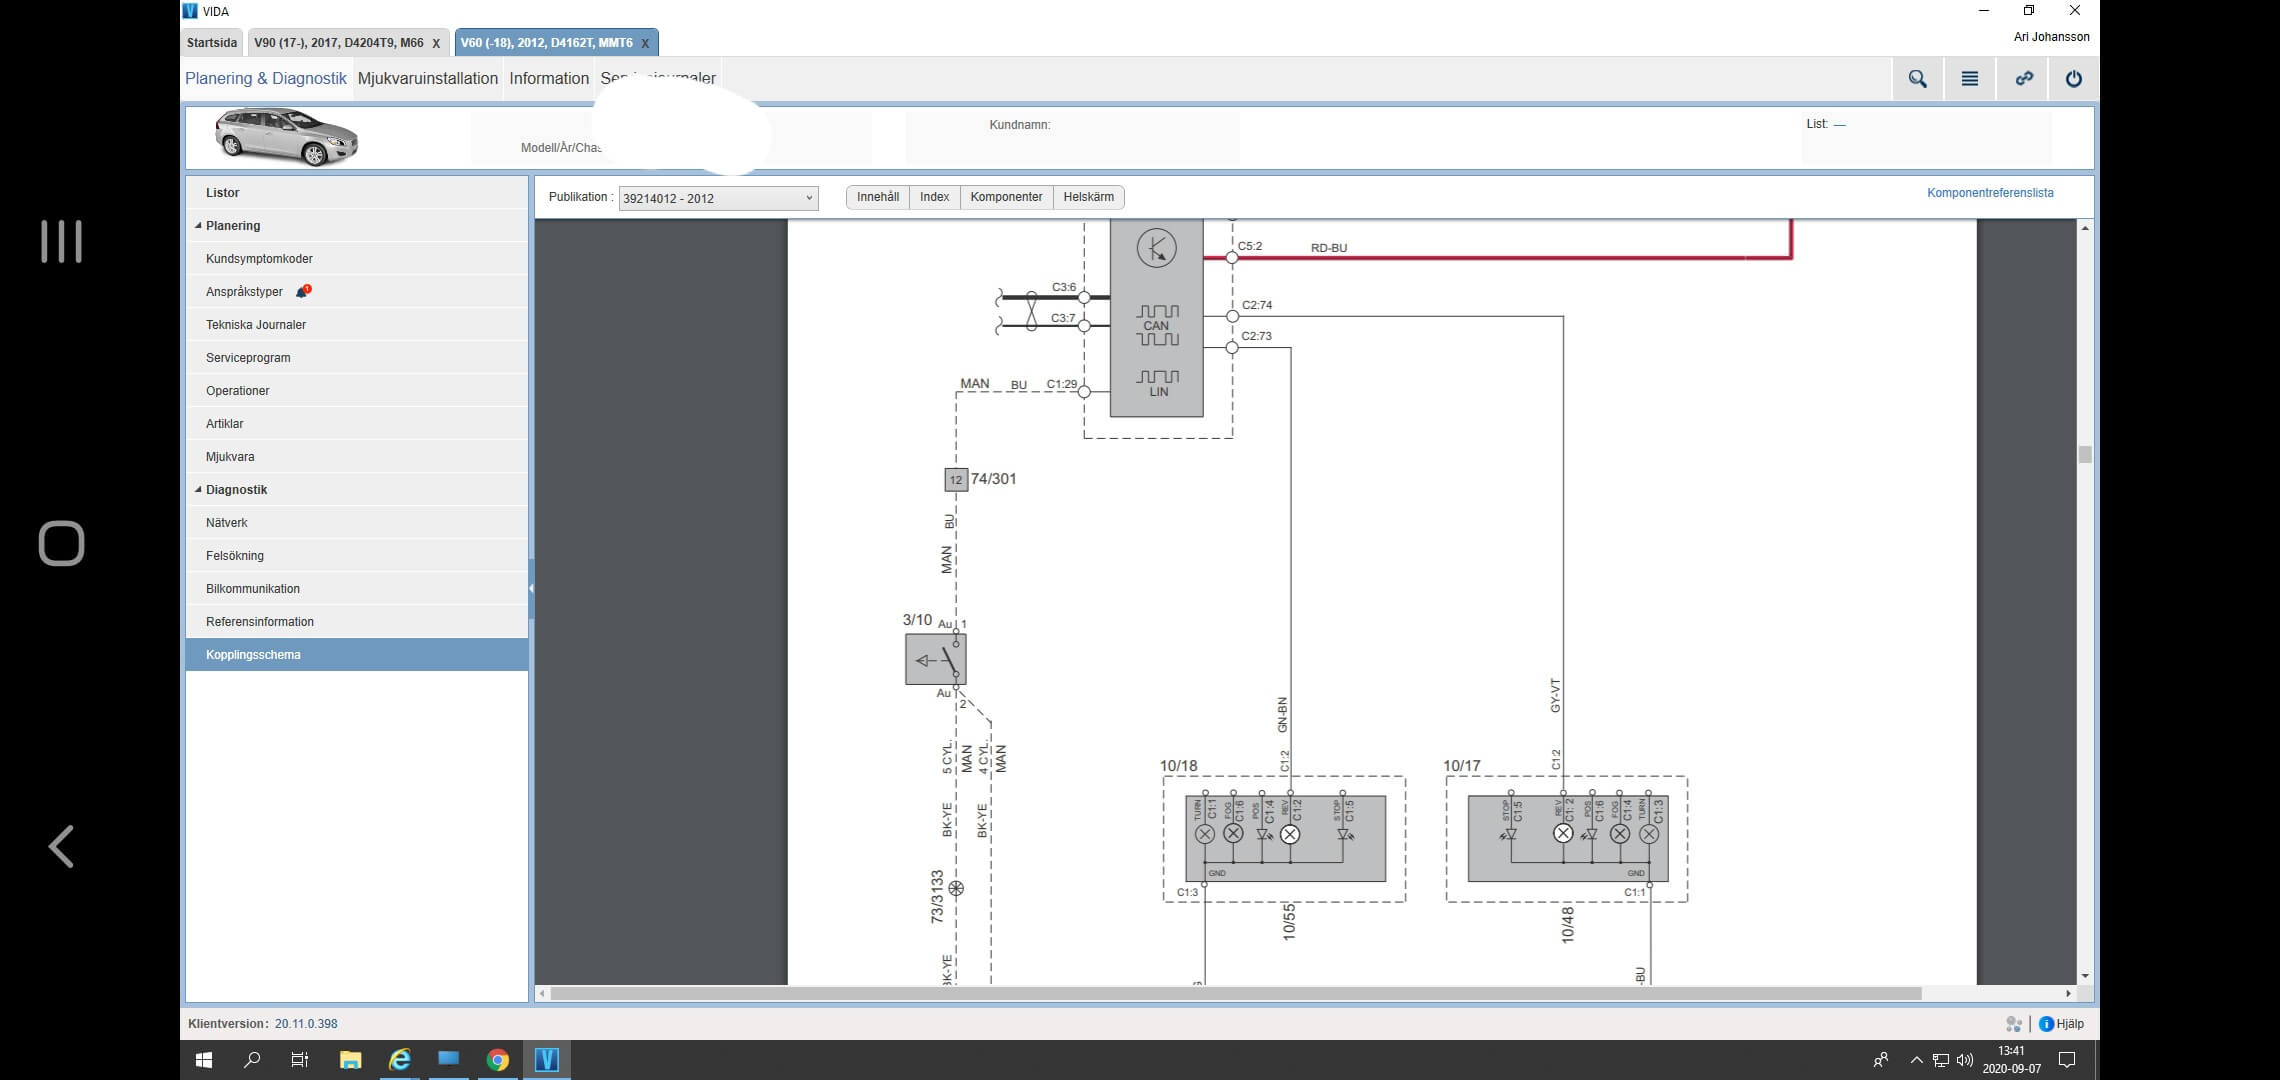Open Referensinformation in sidebar
2280x1080 pixels.
pyautogui.click(x=357, y=622)
